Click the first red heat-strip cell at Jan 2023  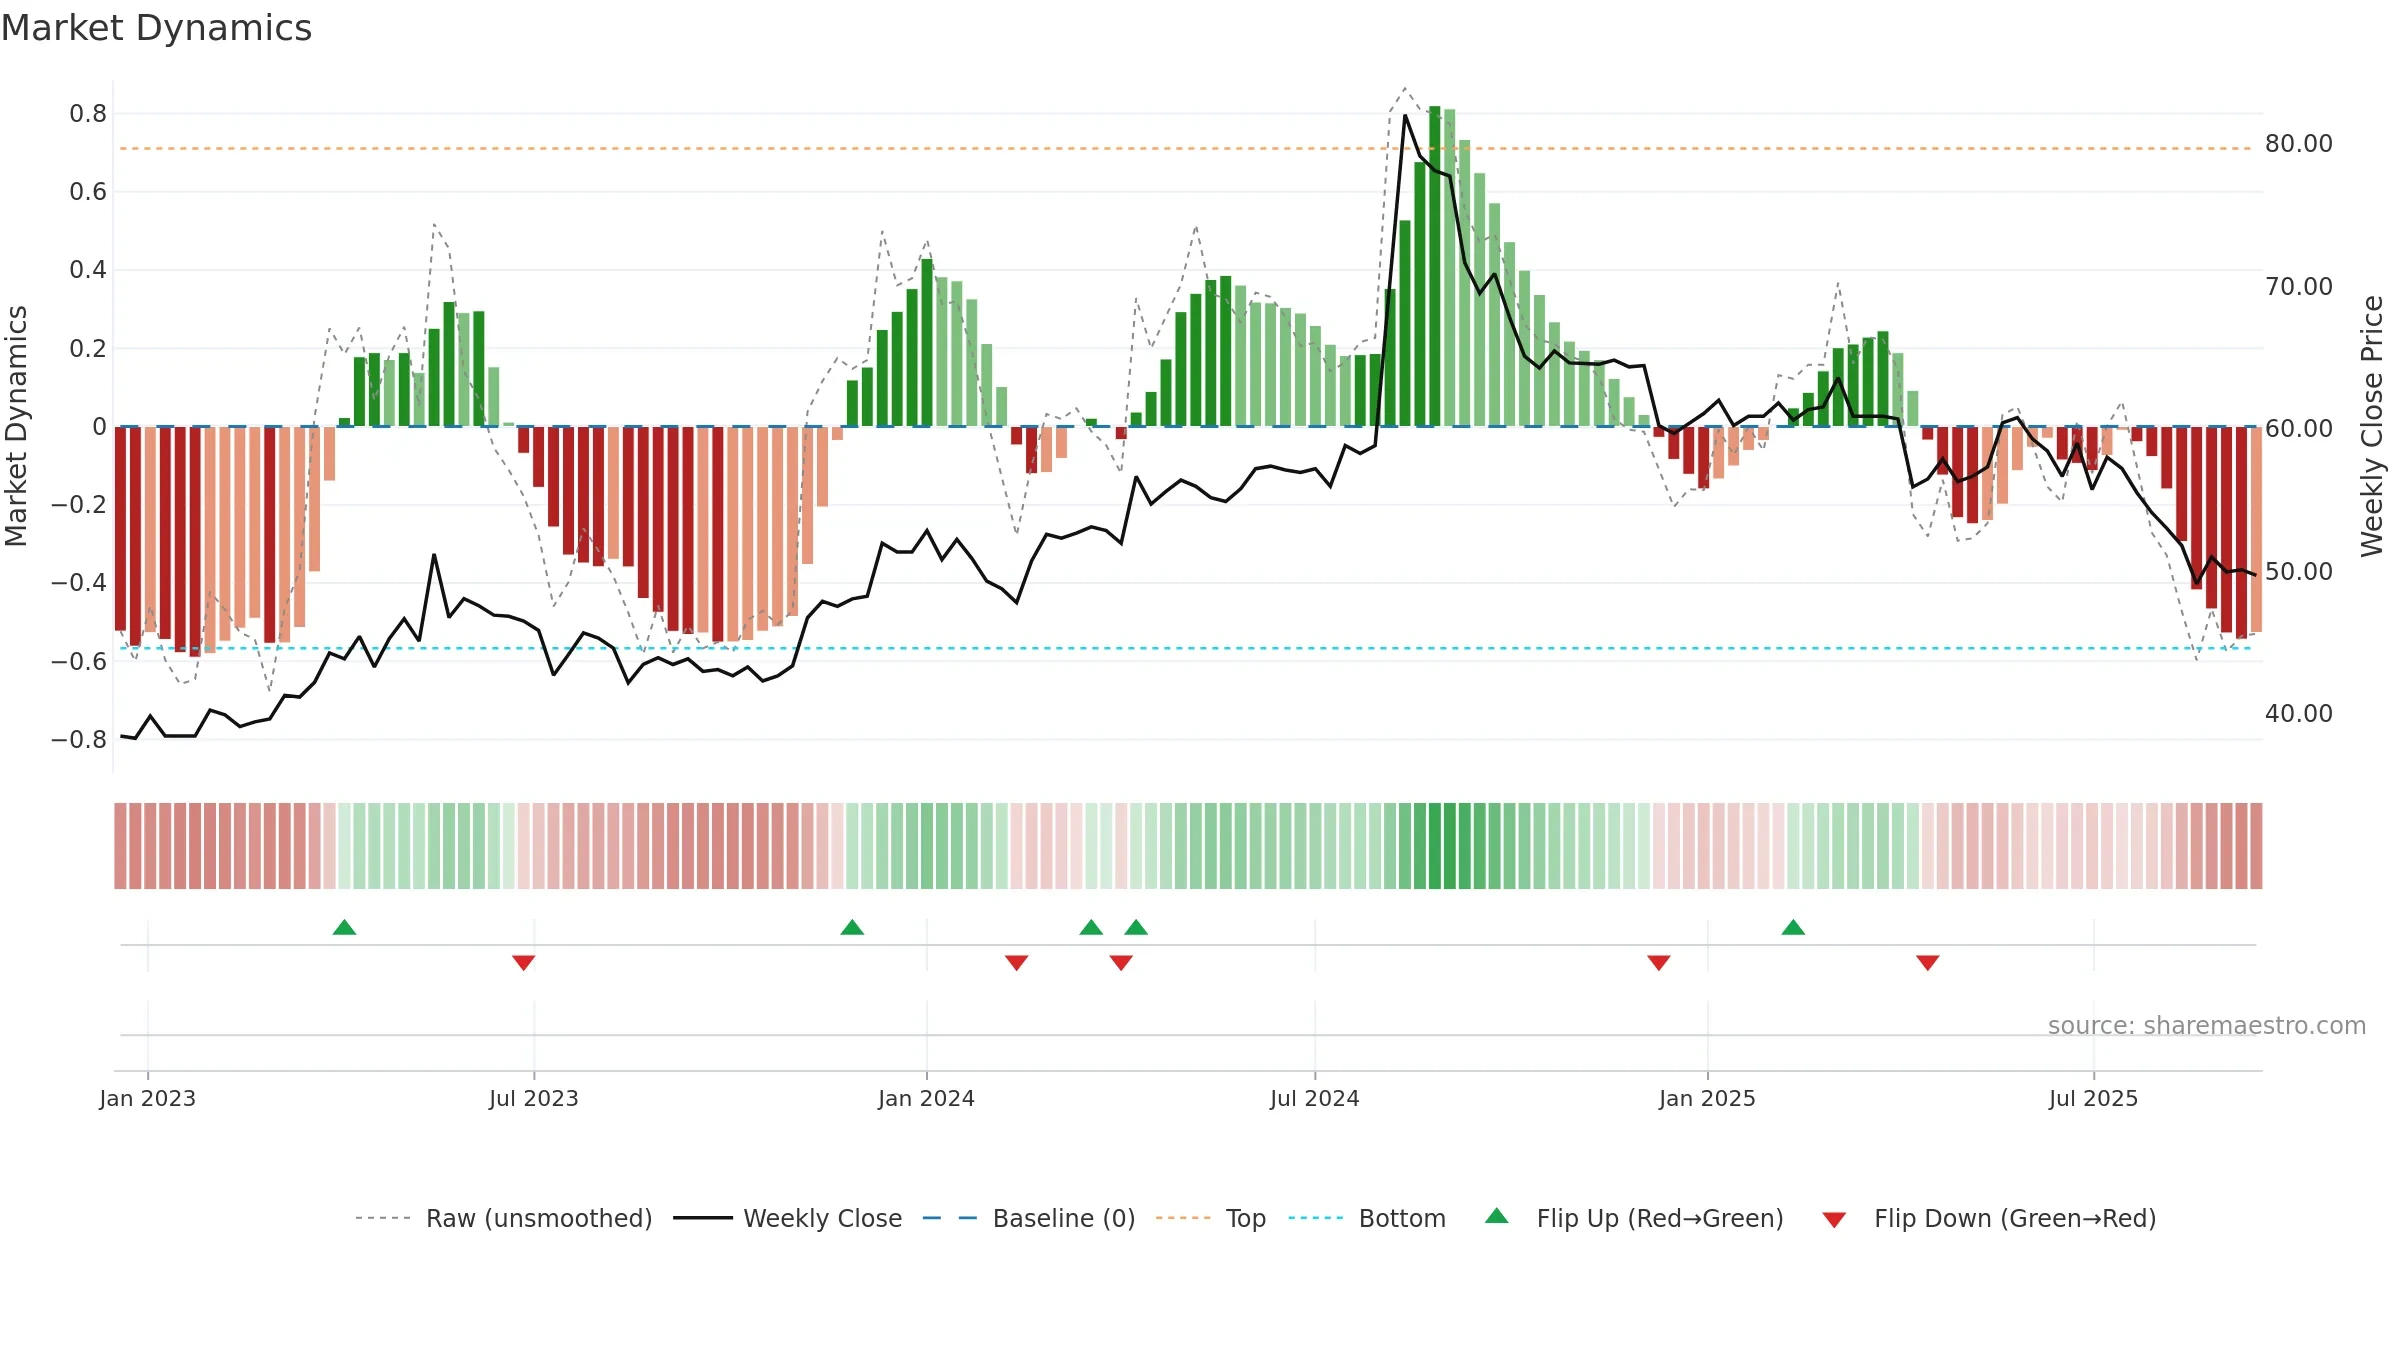120,846
